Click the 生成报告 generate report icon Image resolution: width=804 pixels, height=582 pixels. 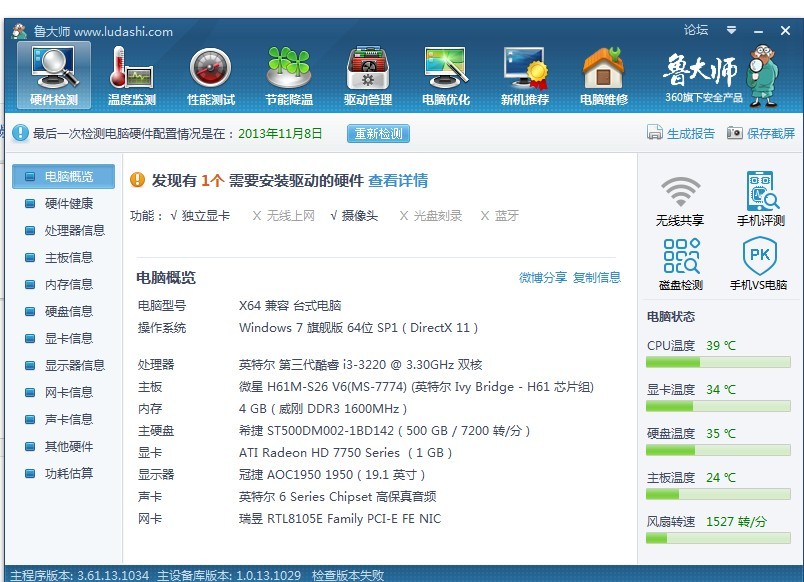pos(654,132)
